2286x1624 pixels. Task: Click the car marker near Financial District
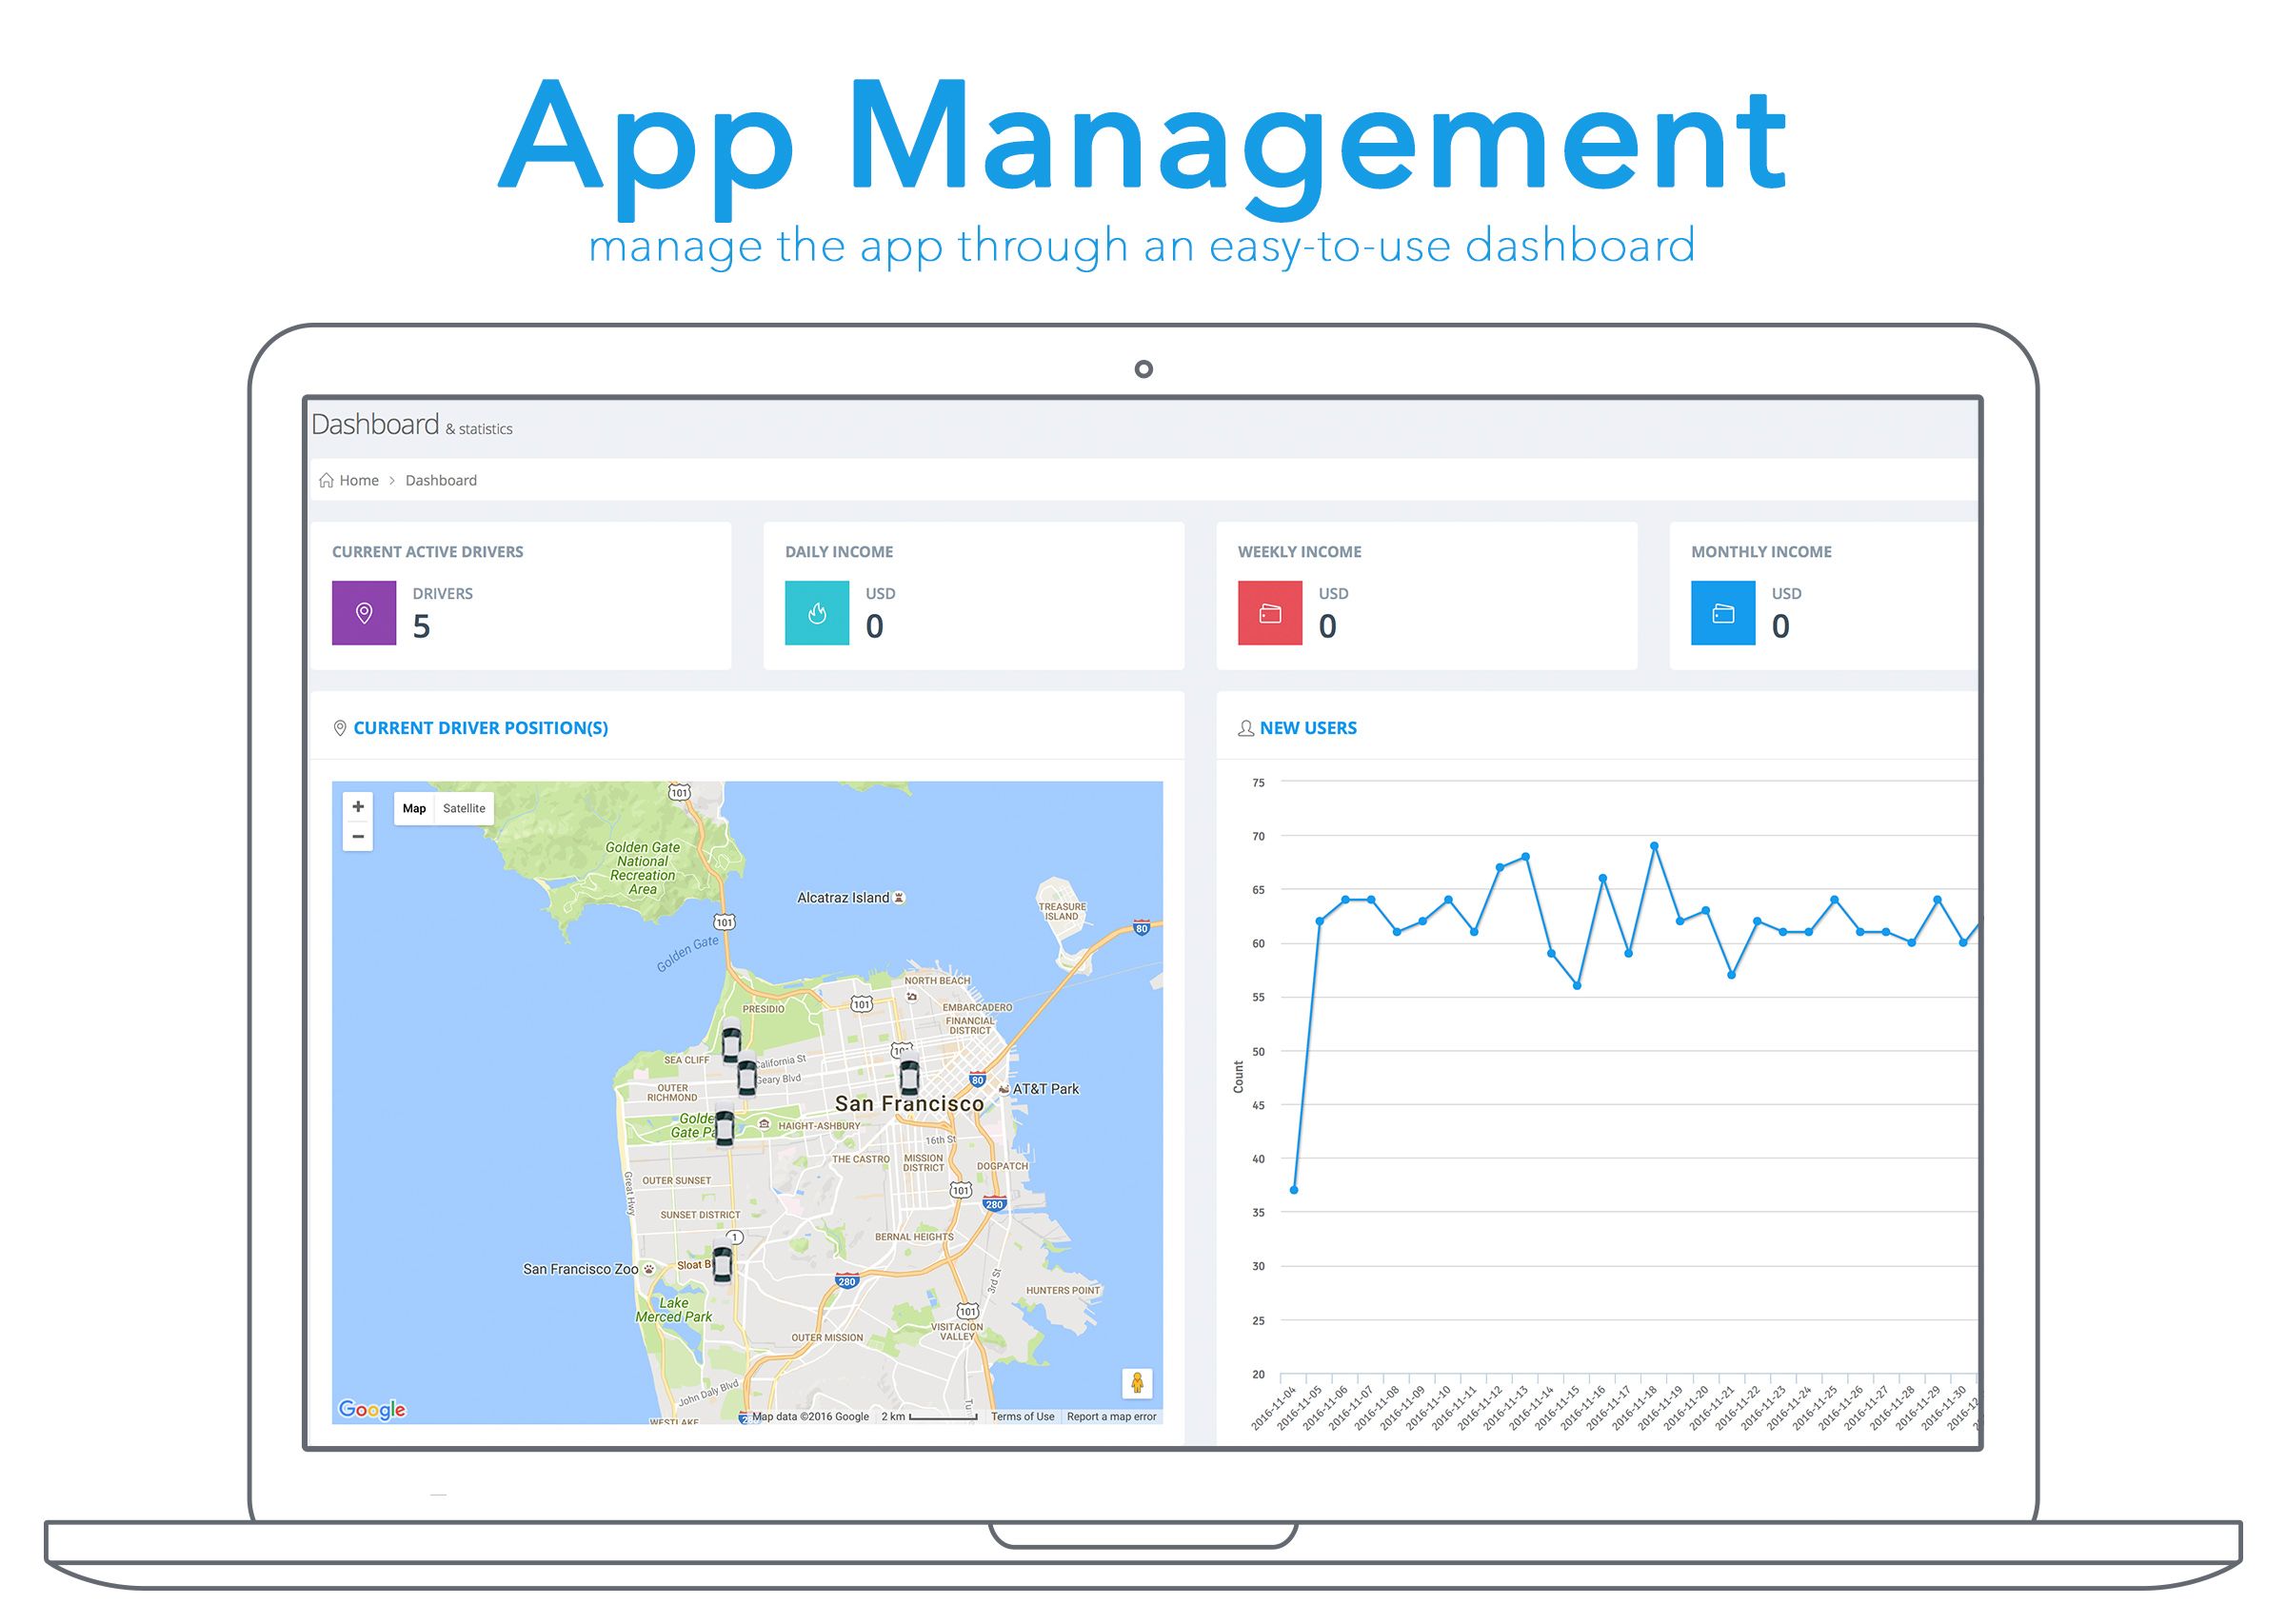[x=908, y=1077]
